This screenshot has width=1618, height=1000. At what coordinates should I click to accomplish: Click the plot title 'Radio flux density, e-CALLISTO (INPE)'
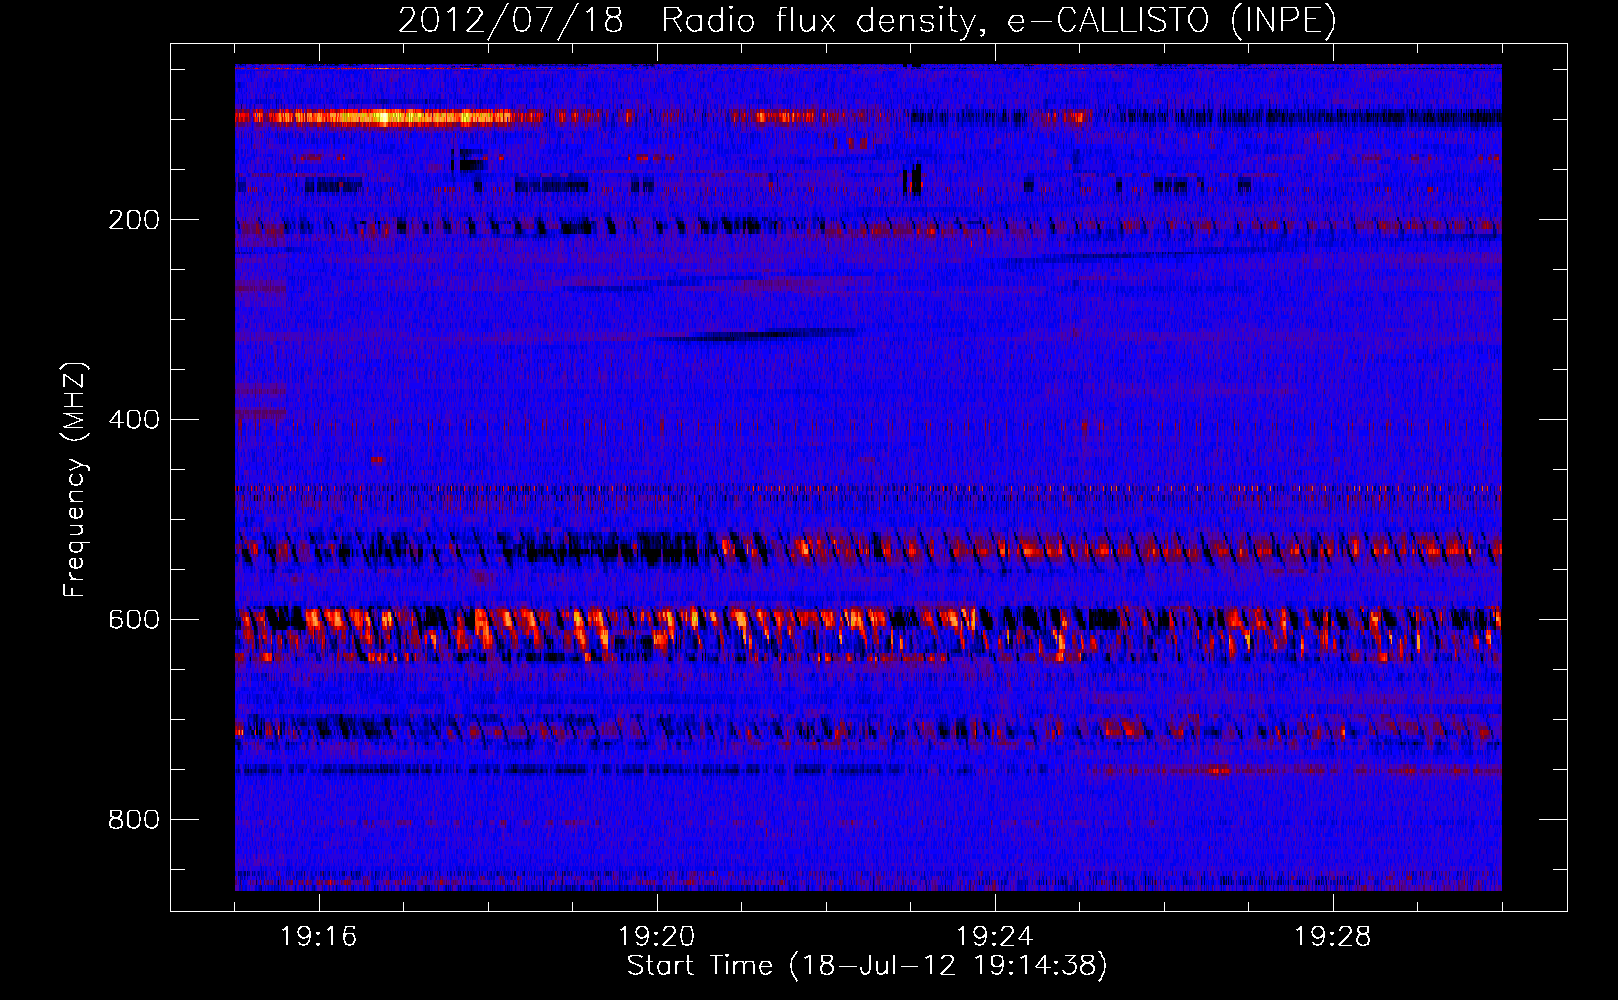tap(999, 21)
